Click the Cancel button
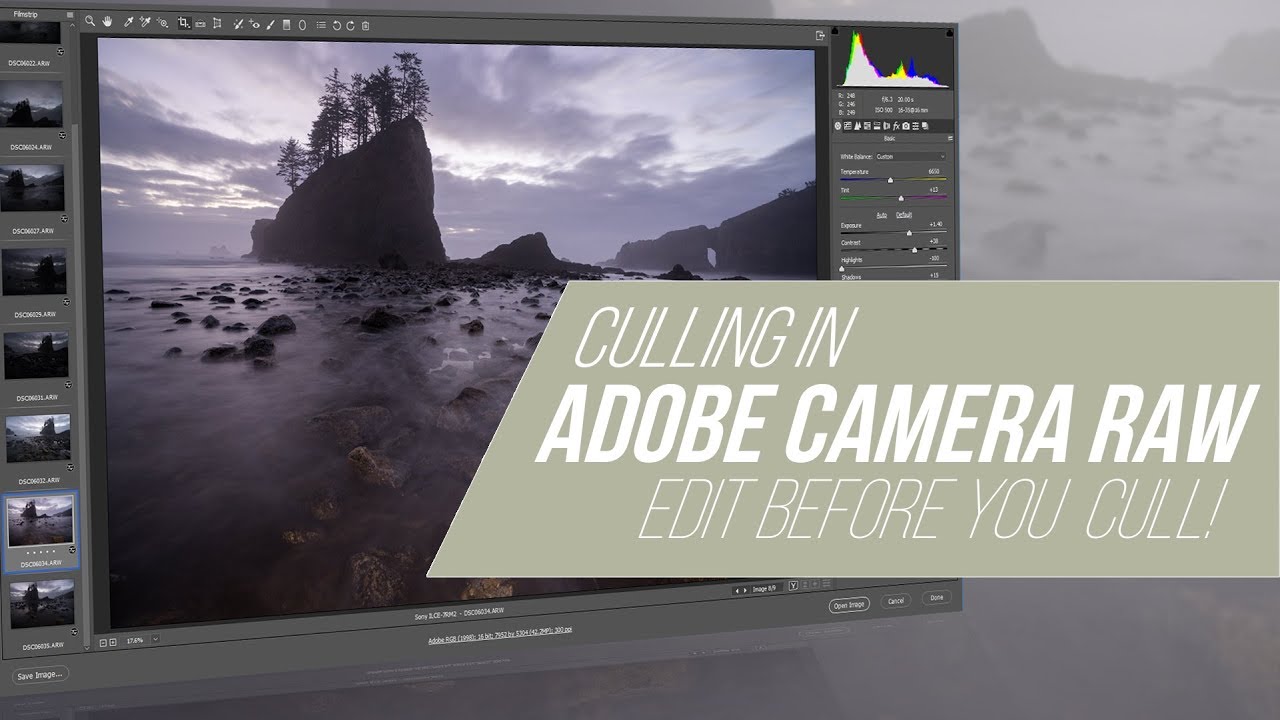 [896, 601]
